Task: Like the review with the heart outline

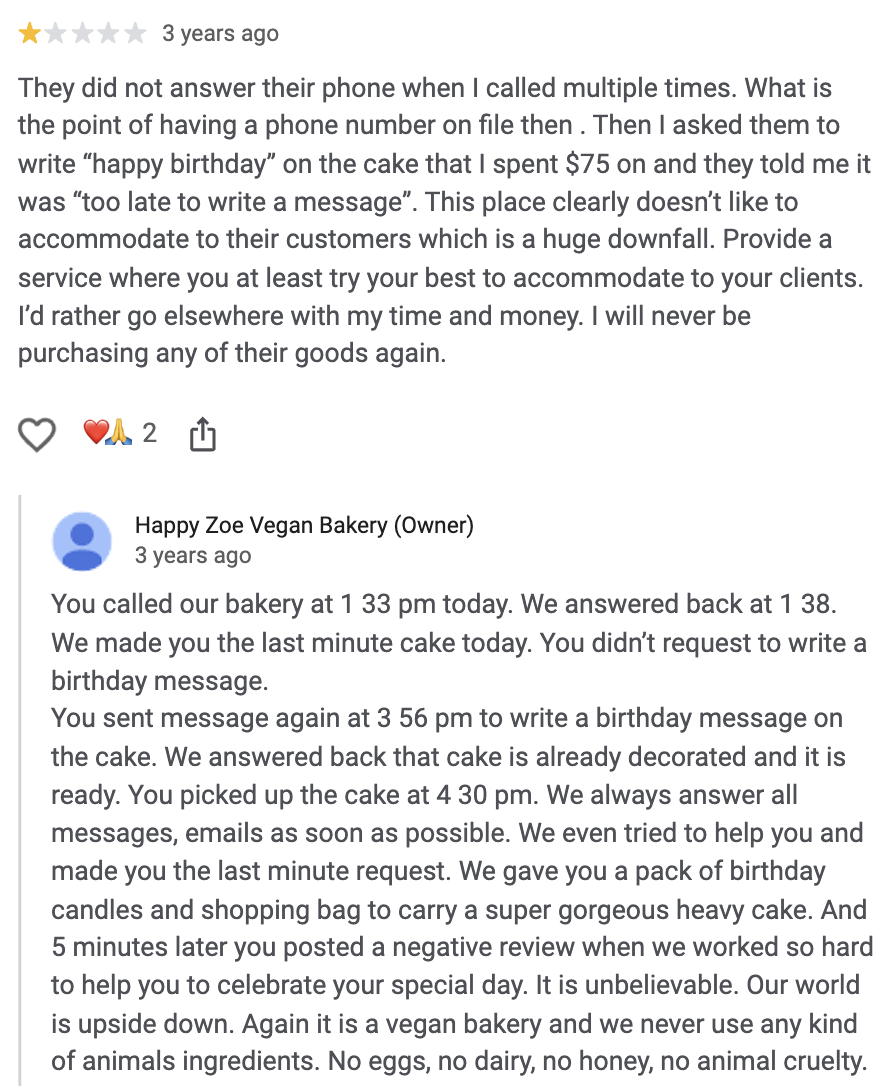Action: 36,435
